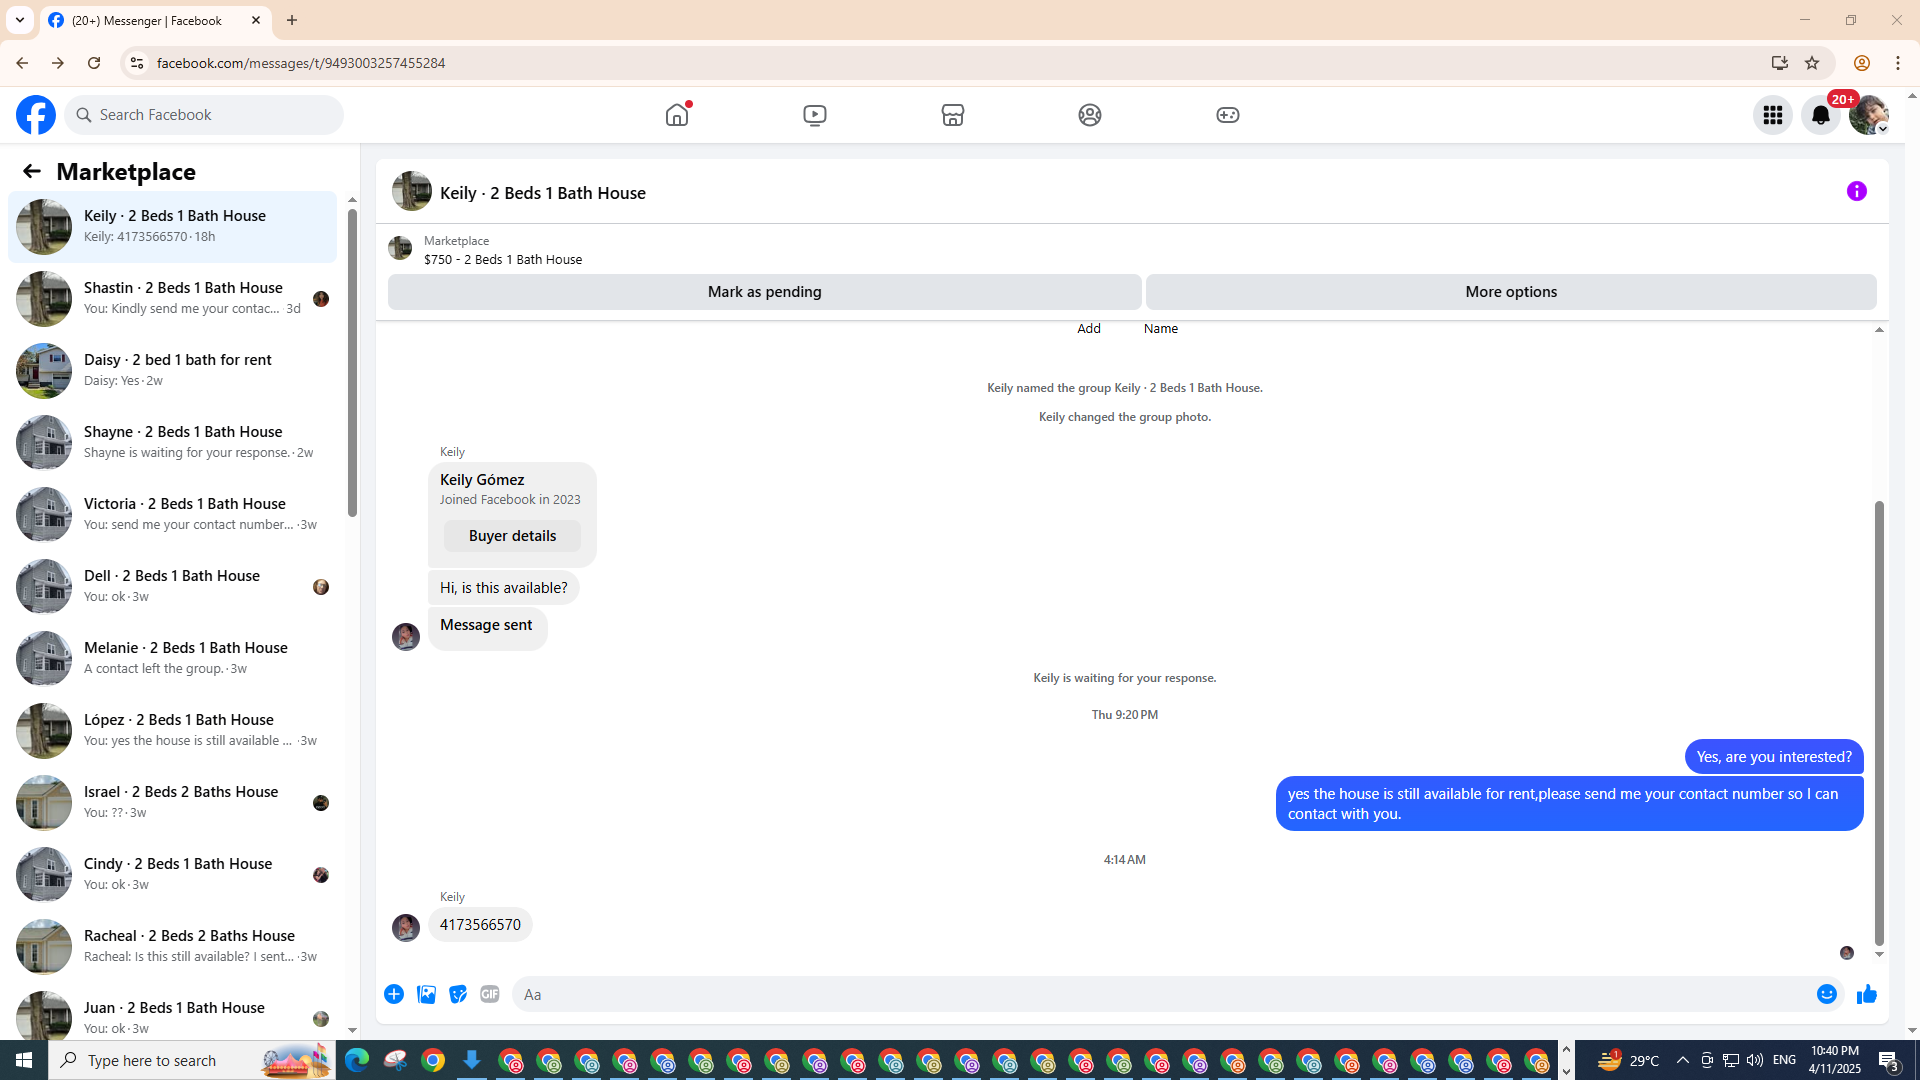Open the Video tab icon
Viewport: 1920px width, 1080px height.
tap(815, 115)
